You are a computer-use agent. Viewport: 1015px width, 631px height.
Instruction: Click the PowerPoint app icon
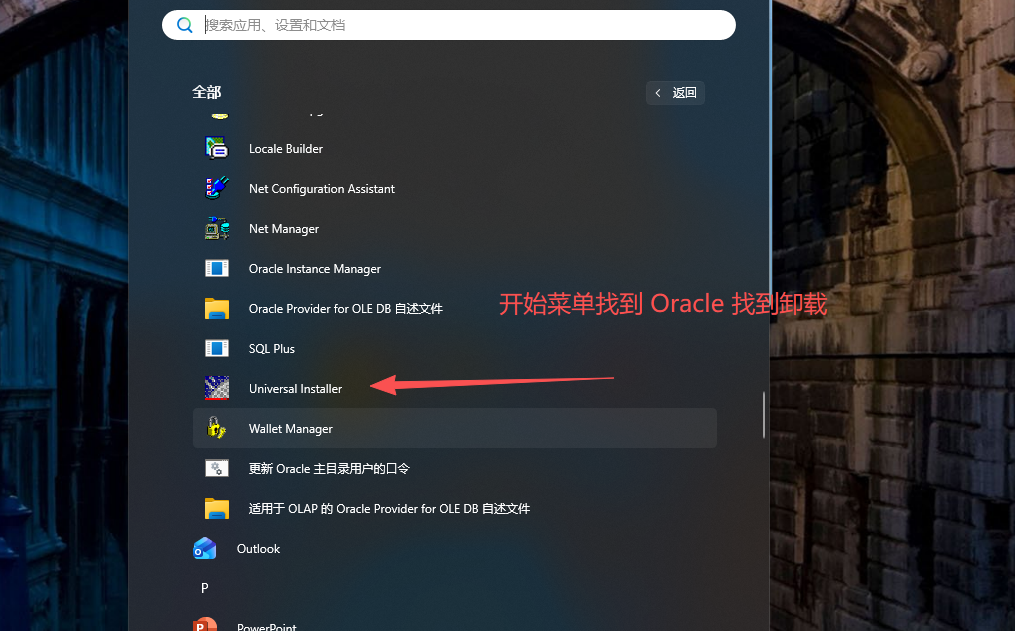pyautogui.click(x=205, y=625)
